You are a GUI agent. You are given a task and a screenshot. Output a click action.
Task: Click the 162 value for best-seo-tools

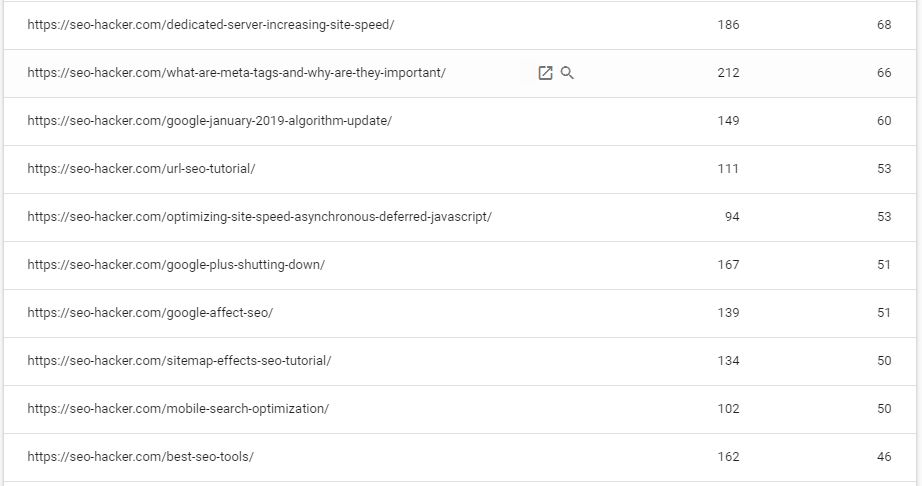[x=728, y=457]
